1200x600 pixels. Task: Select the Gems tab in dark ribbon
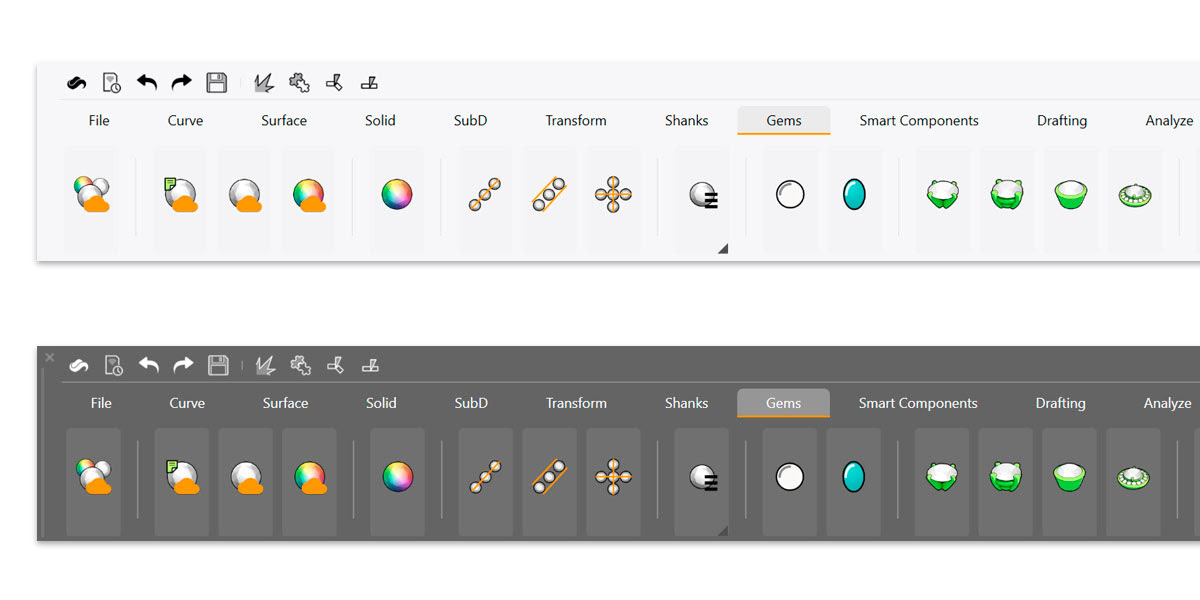[x=784, y=403]
